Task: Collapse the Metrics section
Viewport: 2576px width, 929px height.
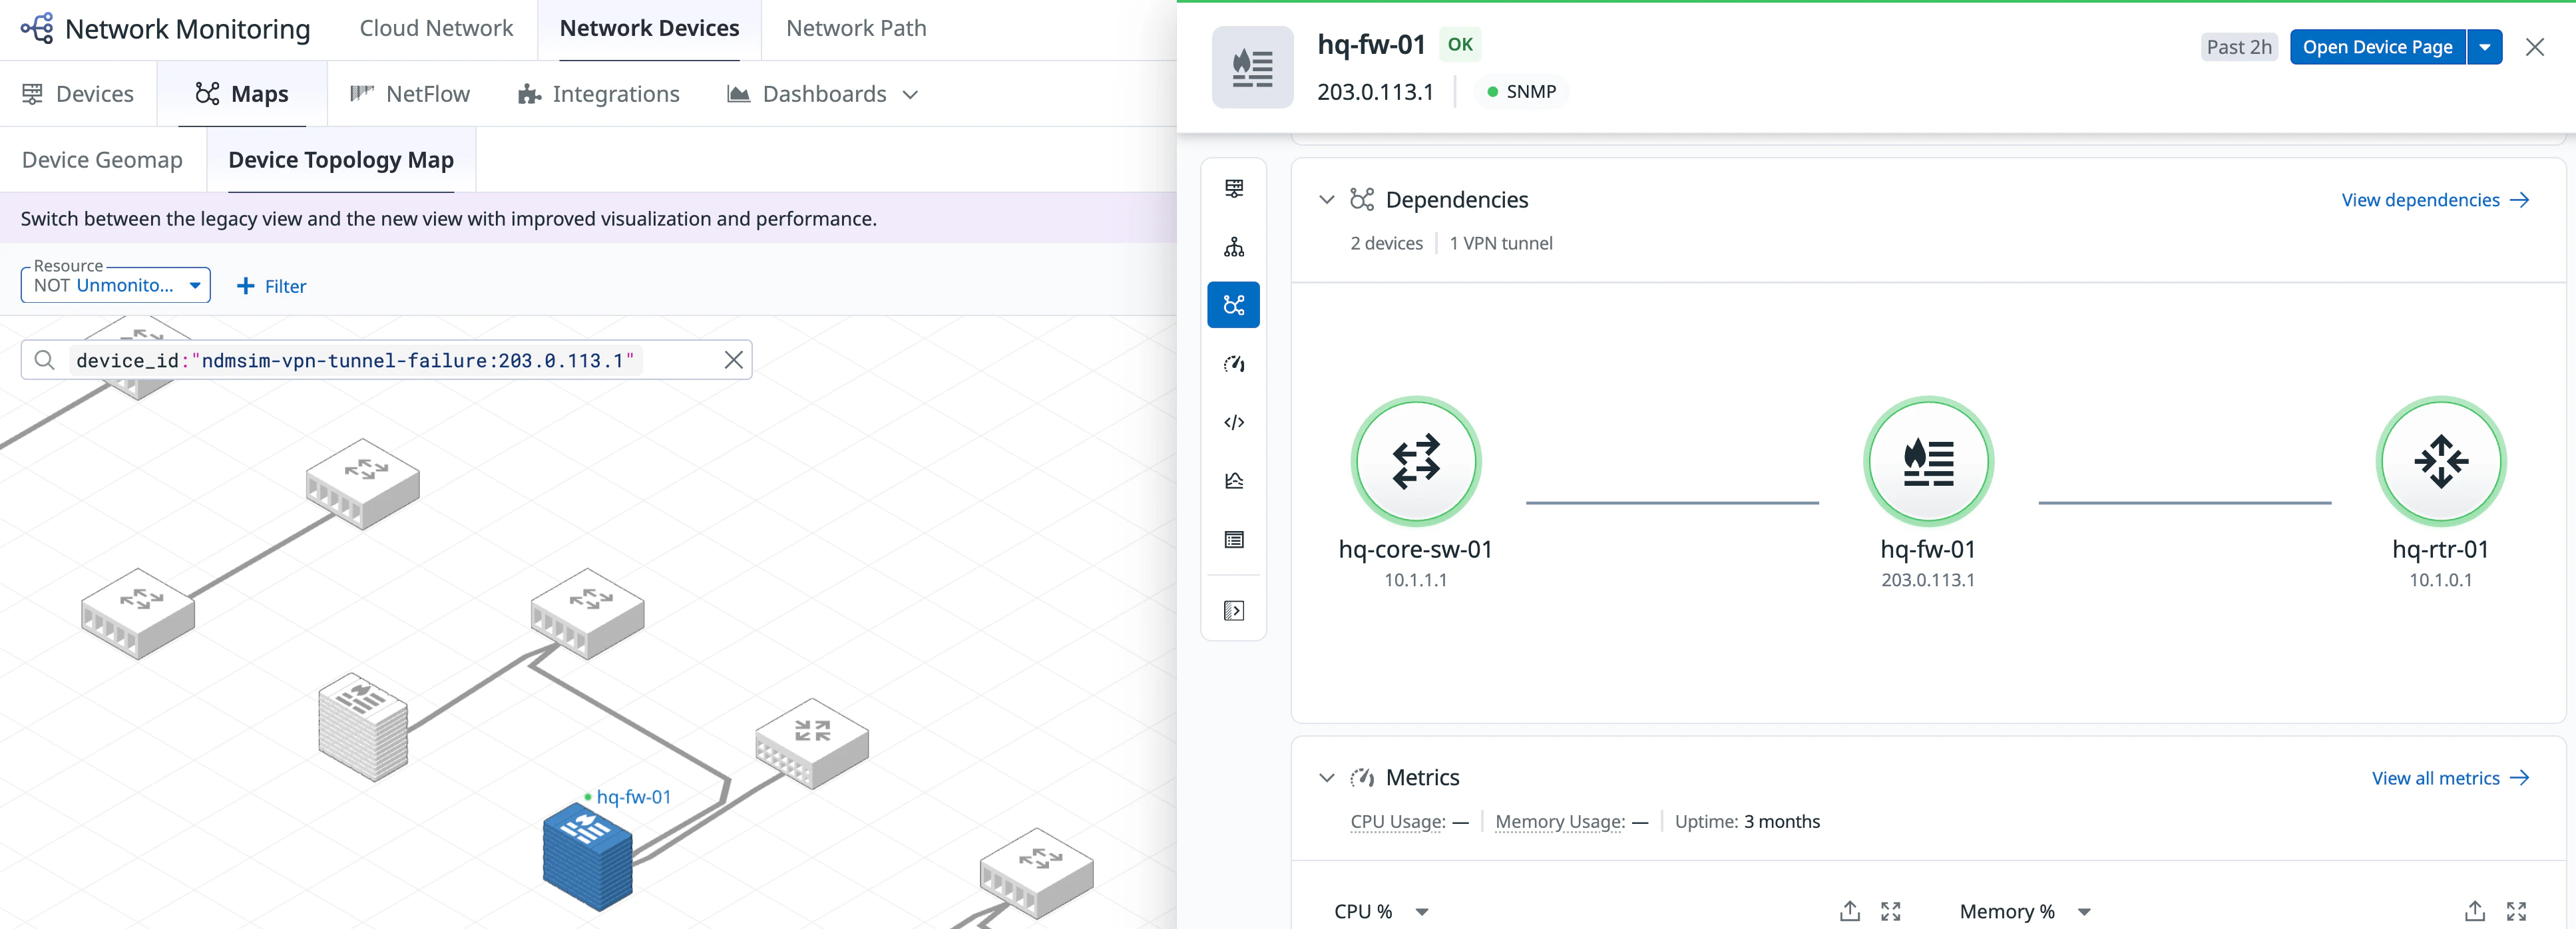Action: (1326, 778)
